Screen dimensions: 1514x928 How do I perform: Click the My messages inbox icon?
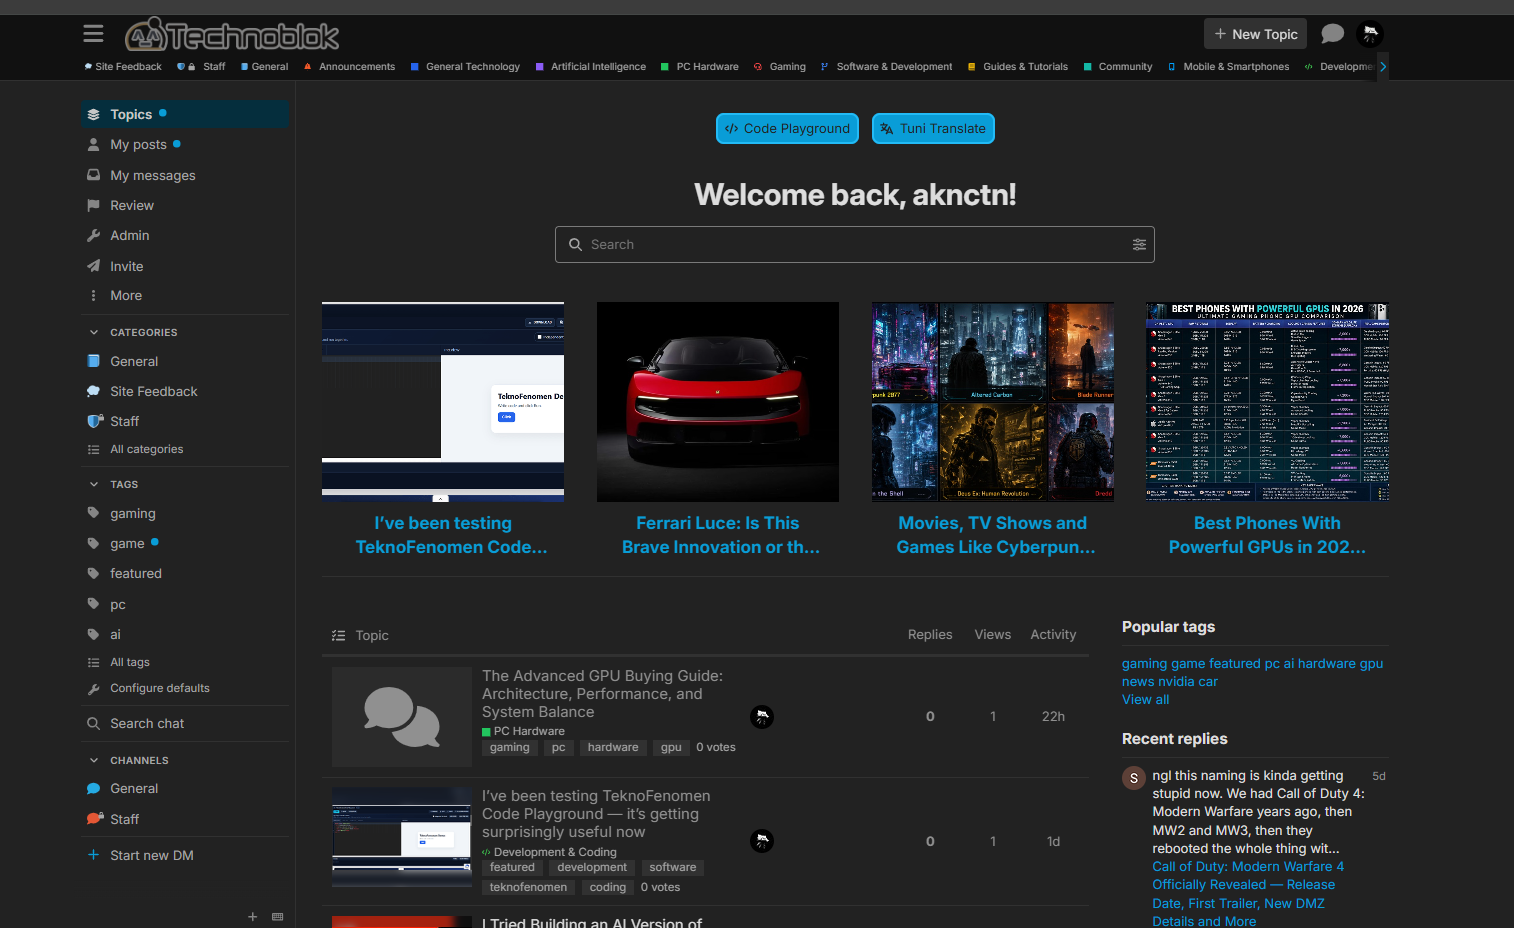[94, 175]
